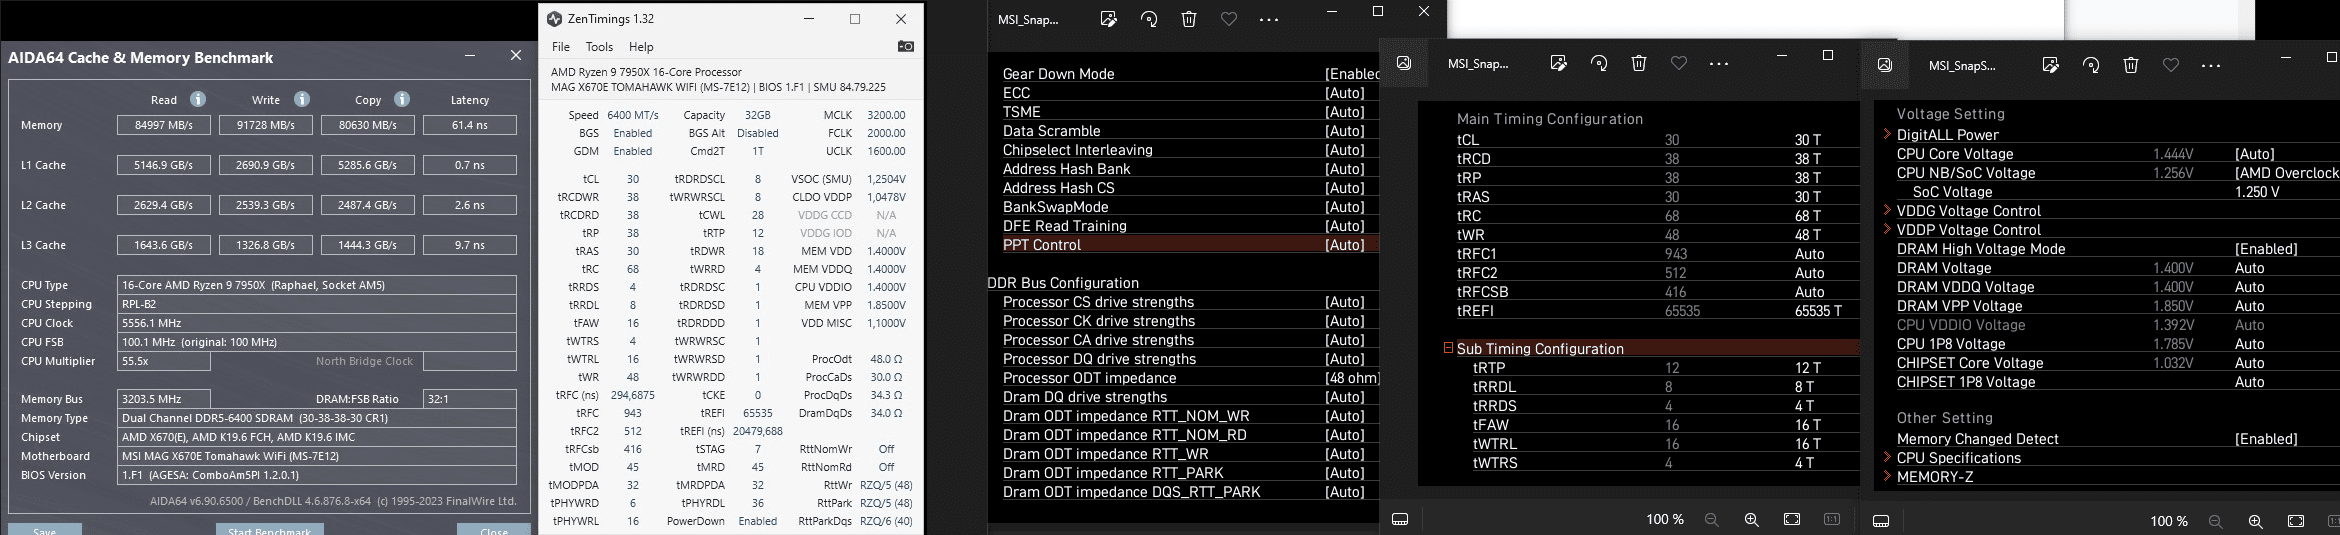The width and height of the screenshot is (2340, 535).
Task: Click the ZenTimings app logo in its title bar
Action: click(x=555, y=19)
